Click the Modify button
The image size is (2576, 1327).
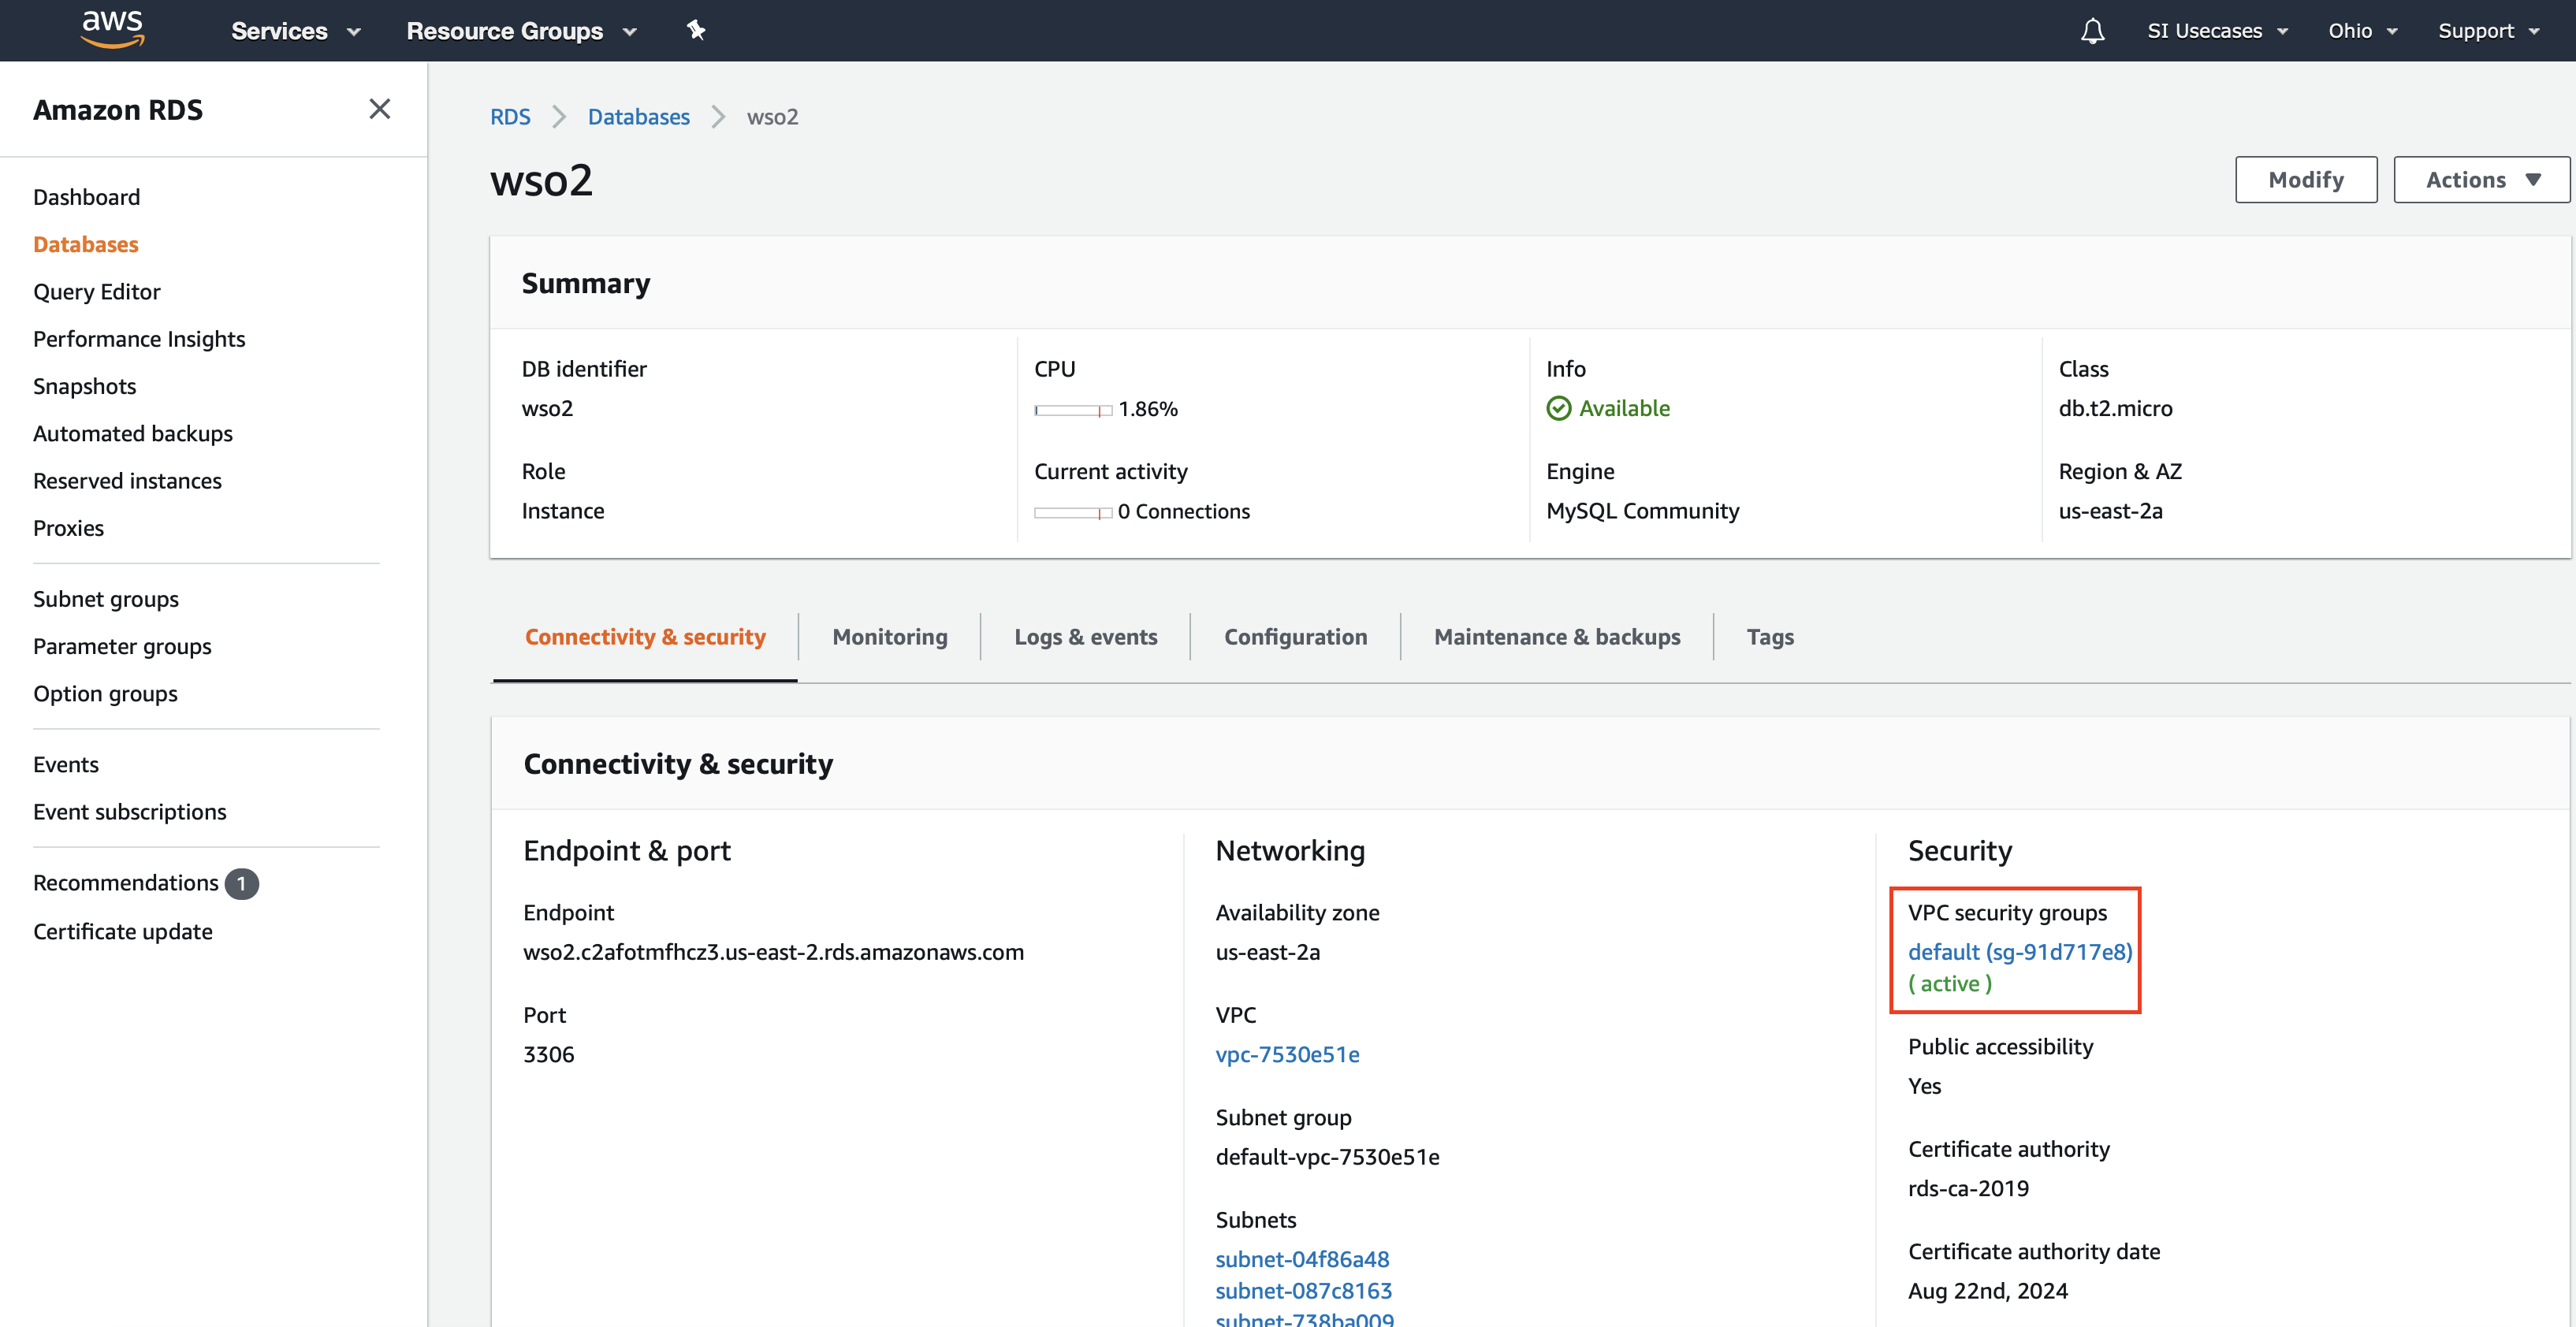coord(2305,180)
